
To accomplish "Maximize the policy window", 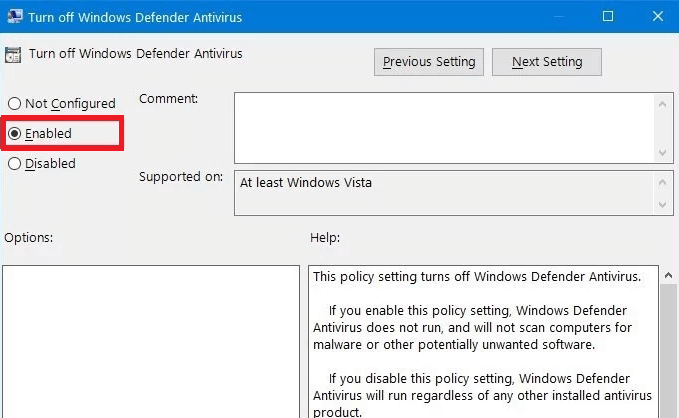I will pyautogui.click(x=608, y=16).
